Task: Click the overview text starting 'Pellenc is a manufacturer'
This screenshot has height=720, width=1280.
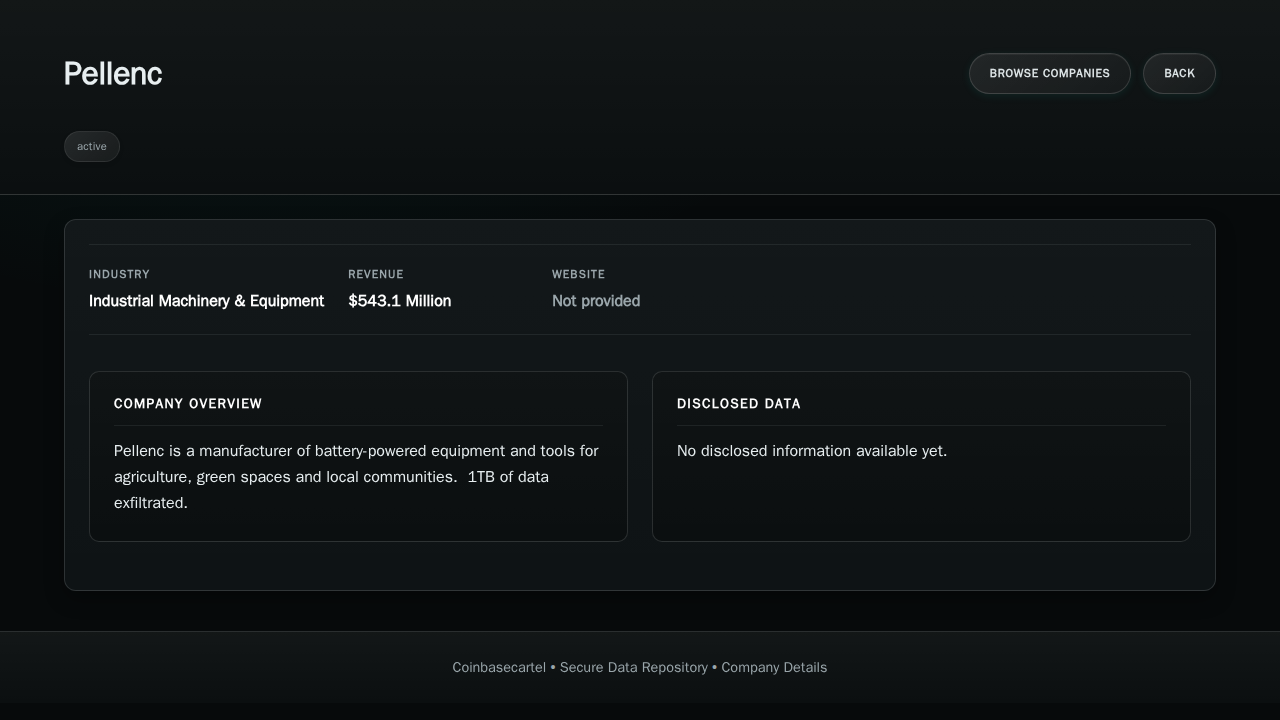Action: (x=356, y=451)
